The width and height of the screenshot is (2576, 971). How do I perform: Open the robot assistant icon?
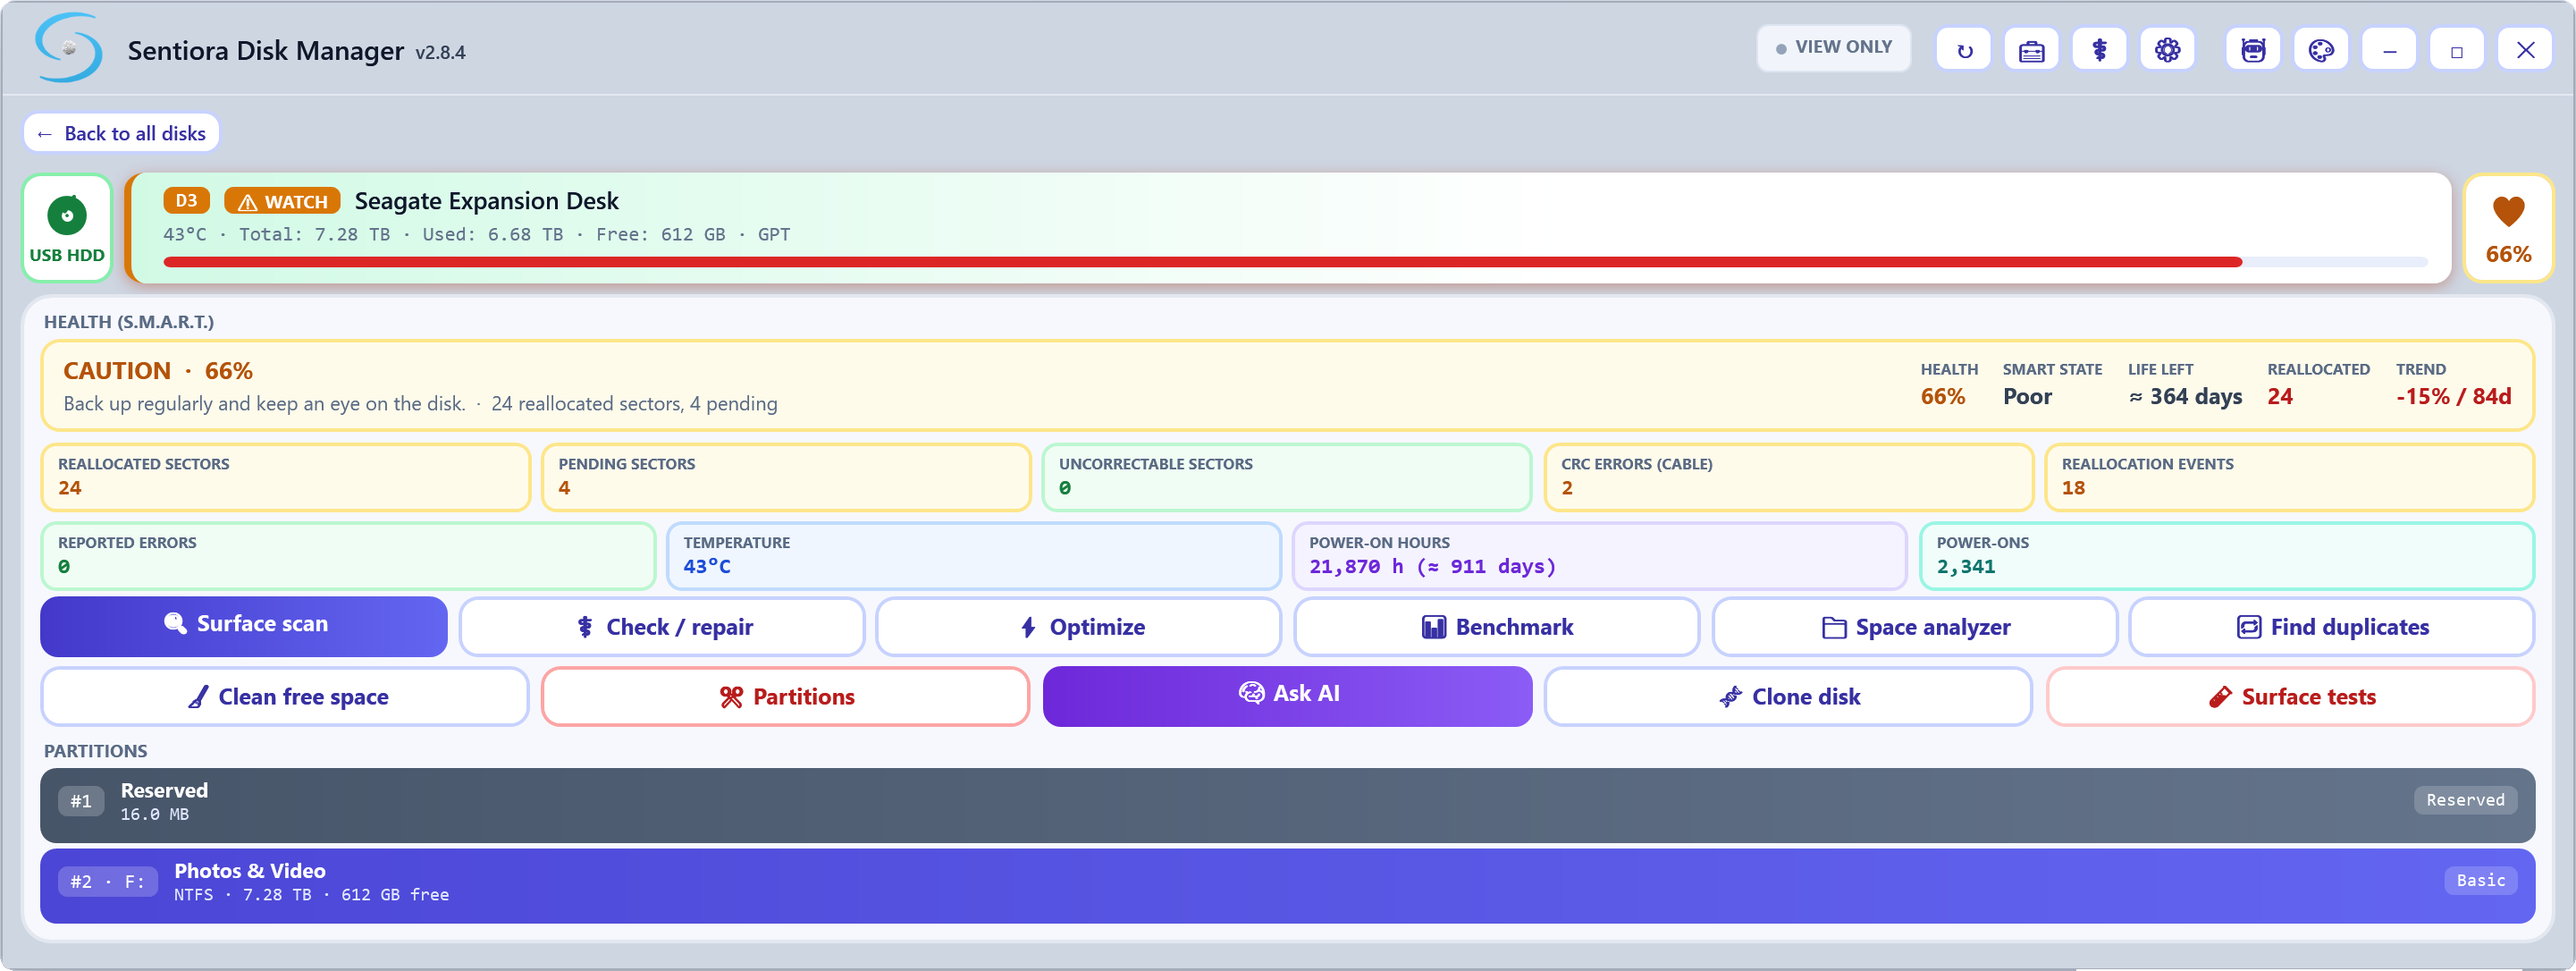[x=2253, y=50]
